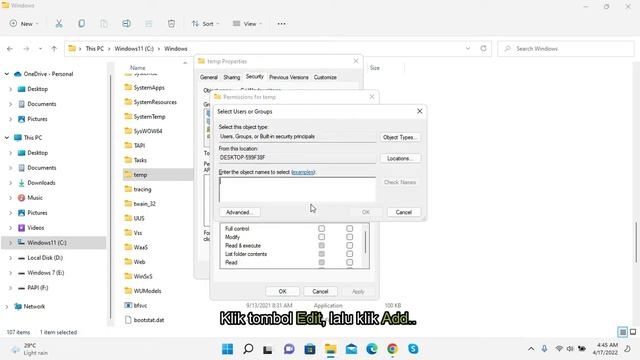The height and width of the screenshot is (360, 640).
Task: Click the Locations button
Action: 400,158
